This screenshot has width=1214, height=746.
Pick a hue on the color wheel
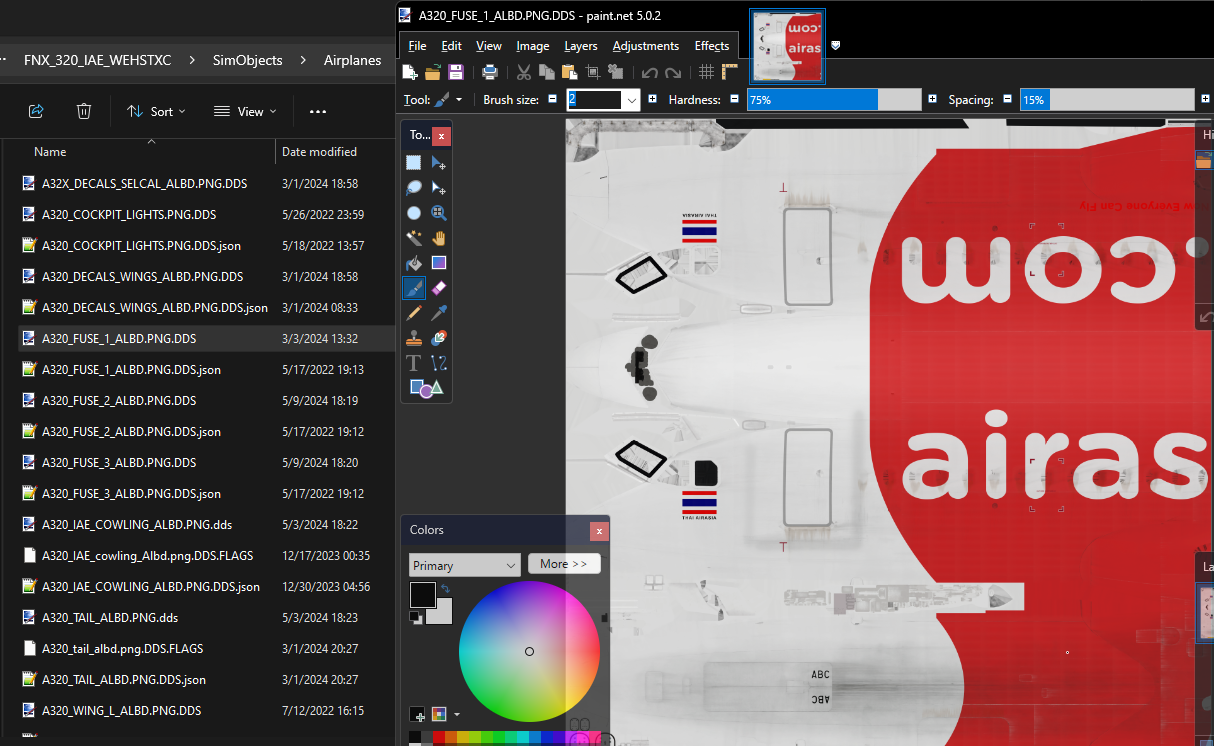tap(529, 651)
